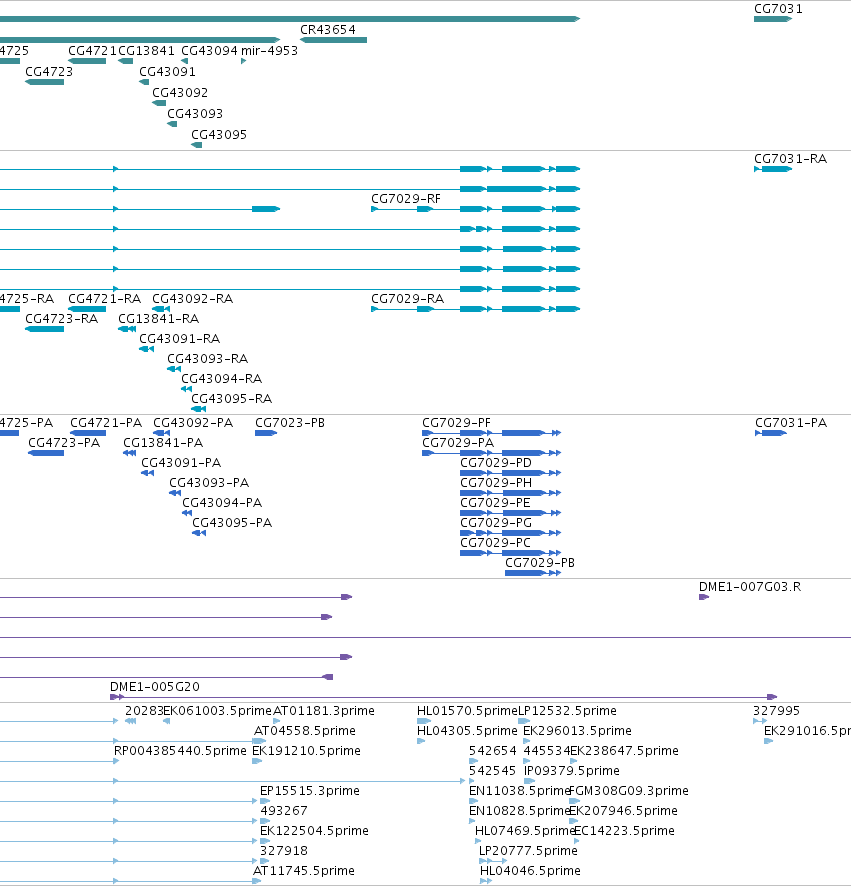Click the DME1-005G20 feature label

(155, 687)
